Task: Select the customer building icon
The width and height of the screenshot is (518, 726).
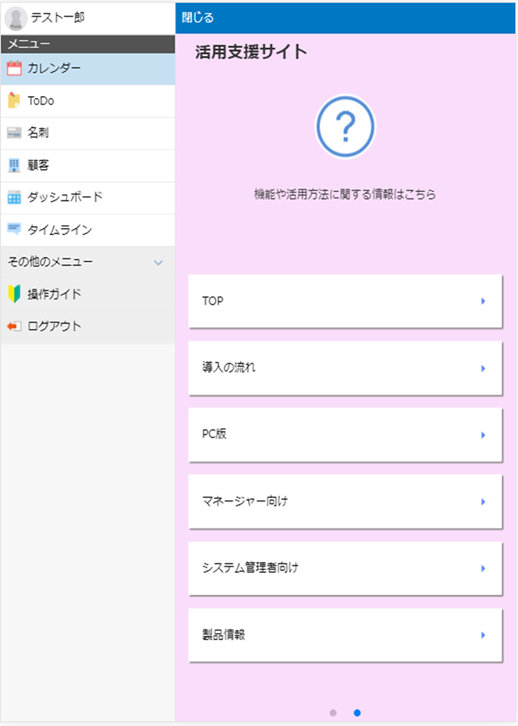Action: [14, 165]
